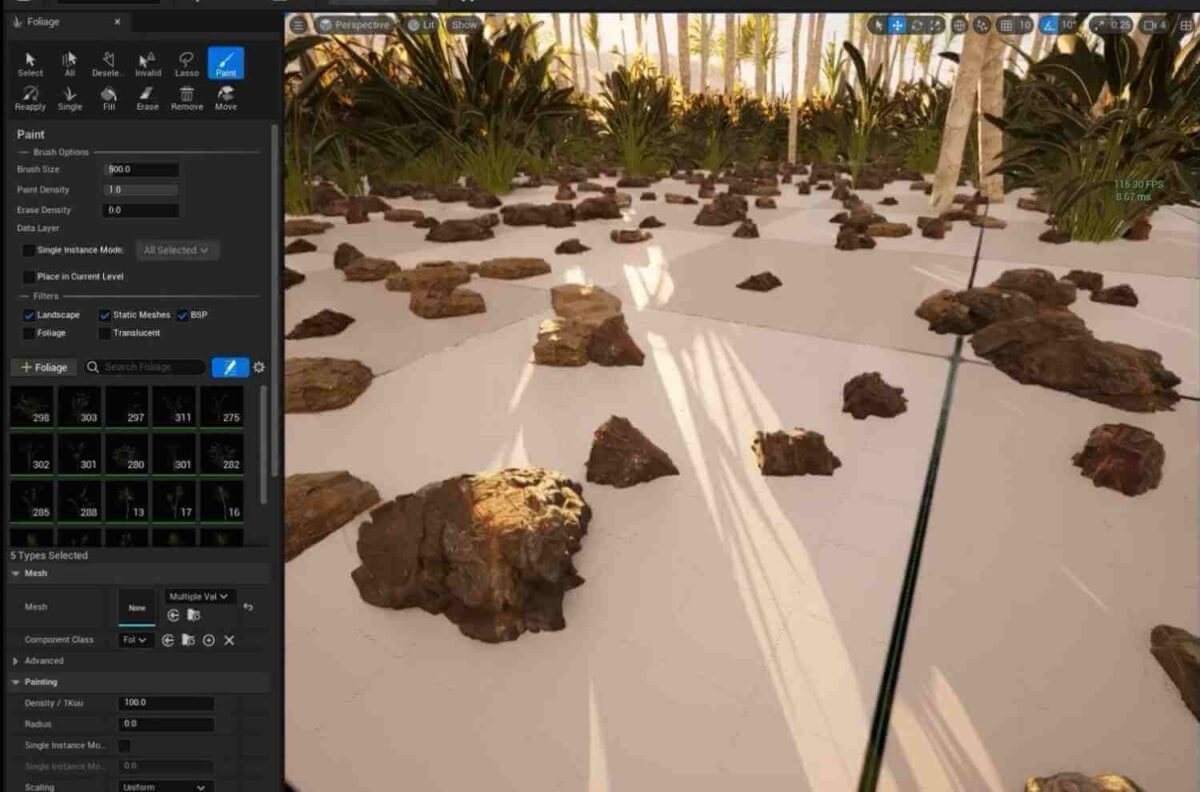Disable the Landscape filter checkbox

coord(28,314)
